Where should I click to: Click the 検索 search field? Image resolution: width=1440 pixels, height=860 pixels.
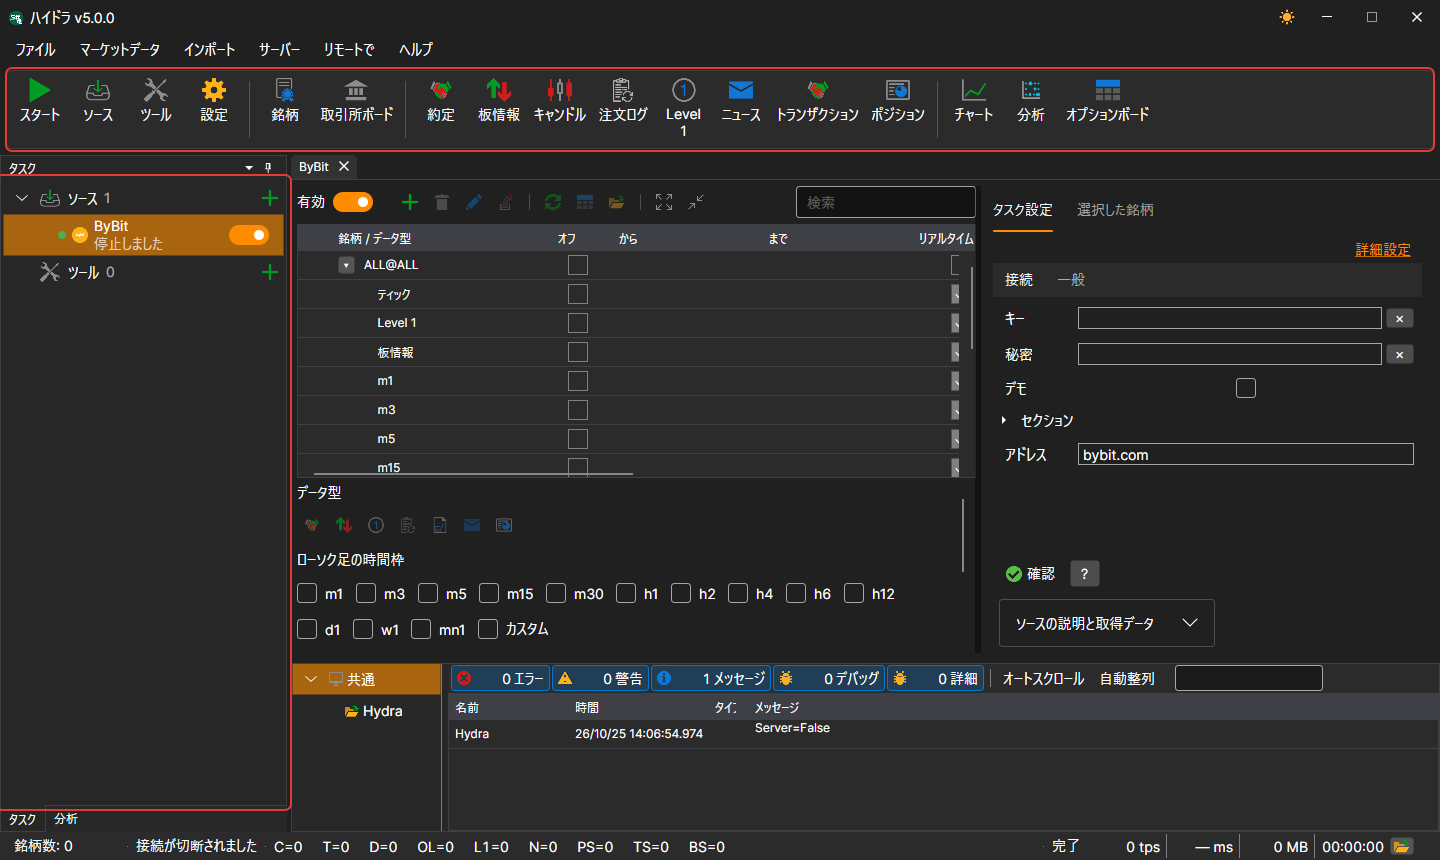click(x=885, y=202)
